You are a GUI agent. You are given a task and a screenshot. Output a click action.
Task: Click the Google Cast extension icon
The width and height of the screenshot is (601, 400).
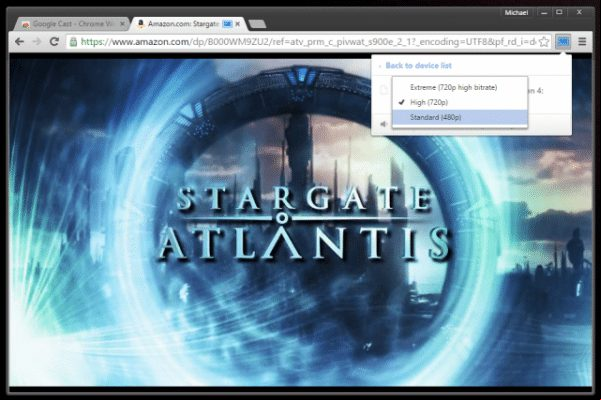563,41
